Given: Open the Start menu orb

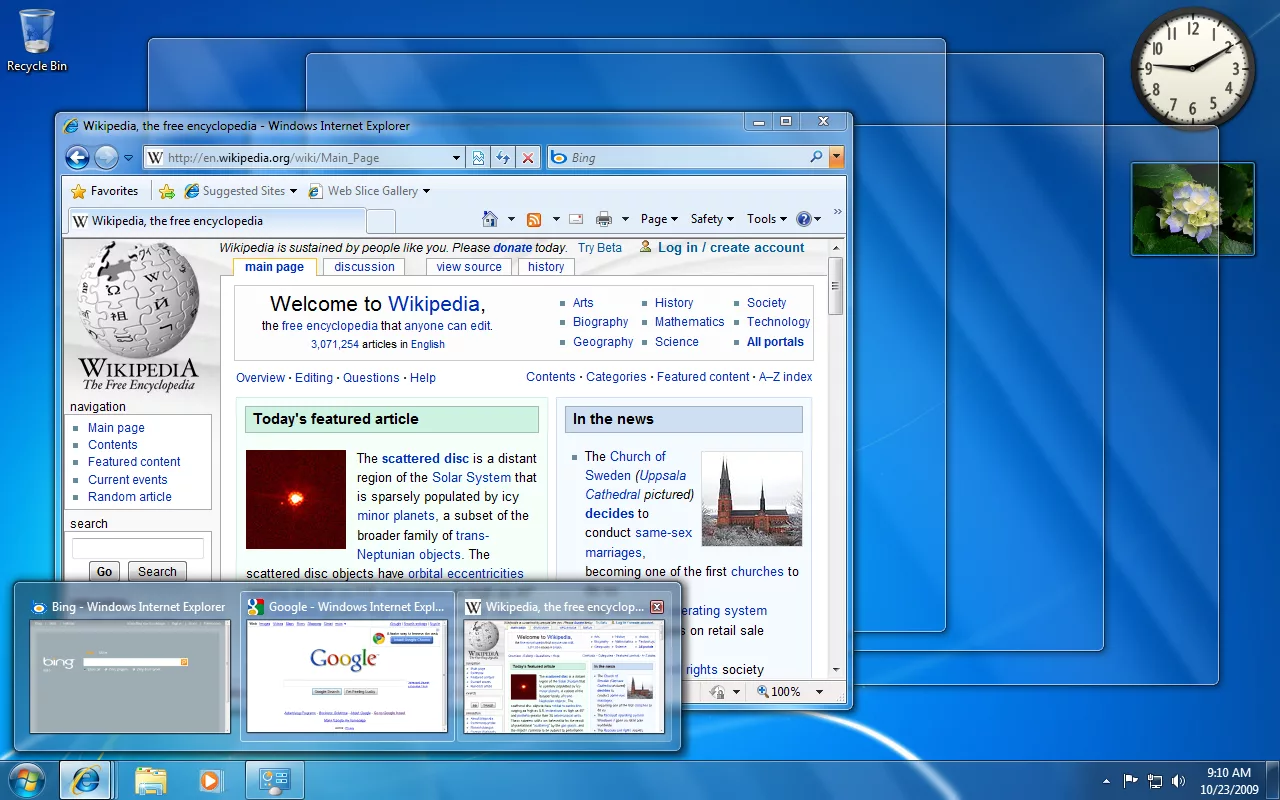Looking at the screenshot, I should pyautogui.click(x=27, y=780).
